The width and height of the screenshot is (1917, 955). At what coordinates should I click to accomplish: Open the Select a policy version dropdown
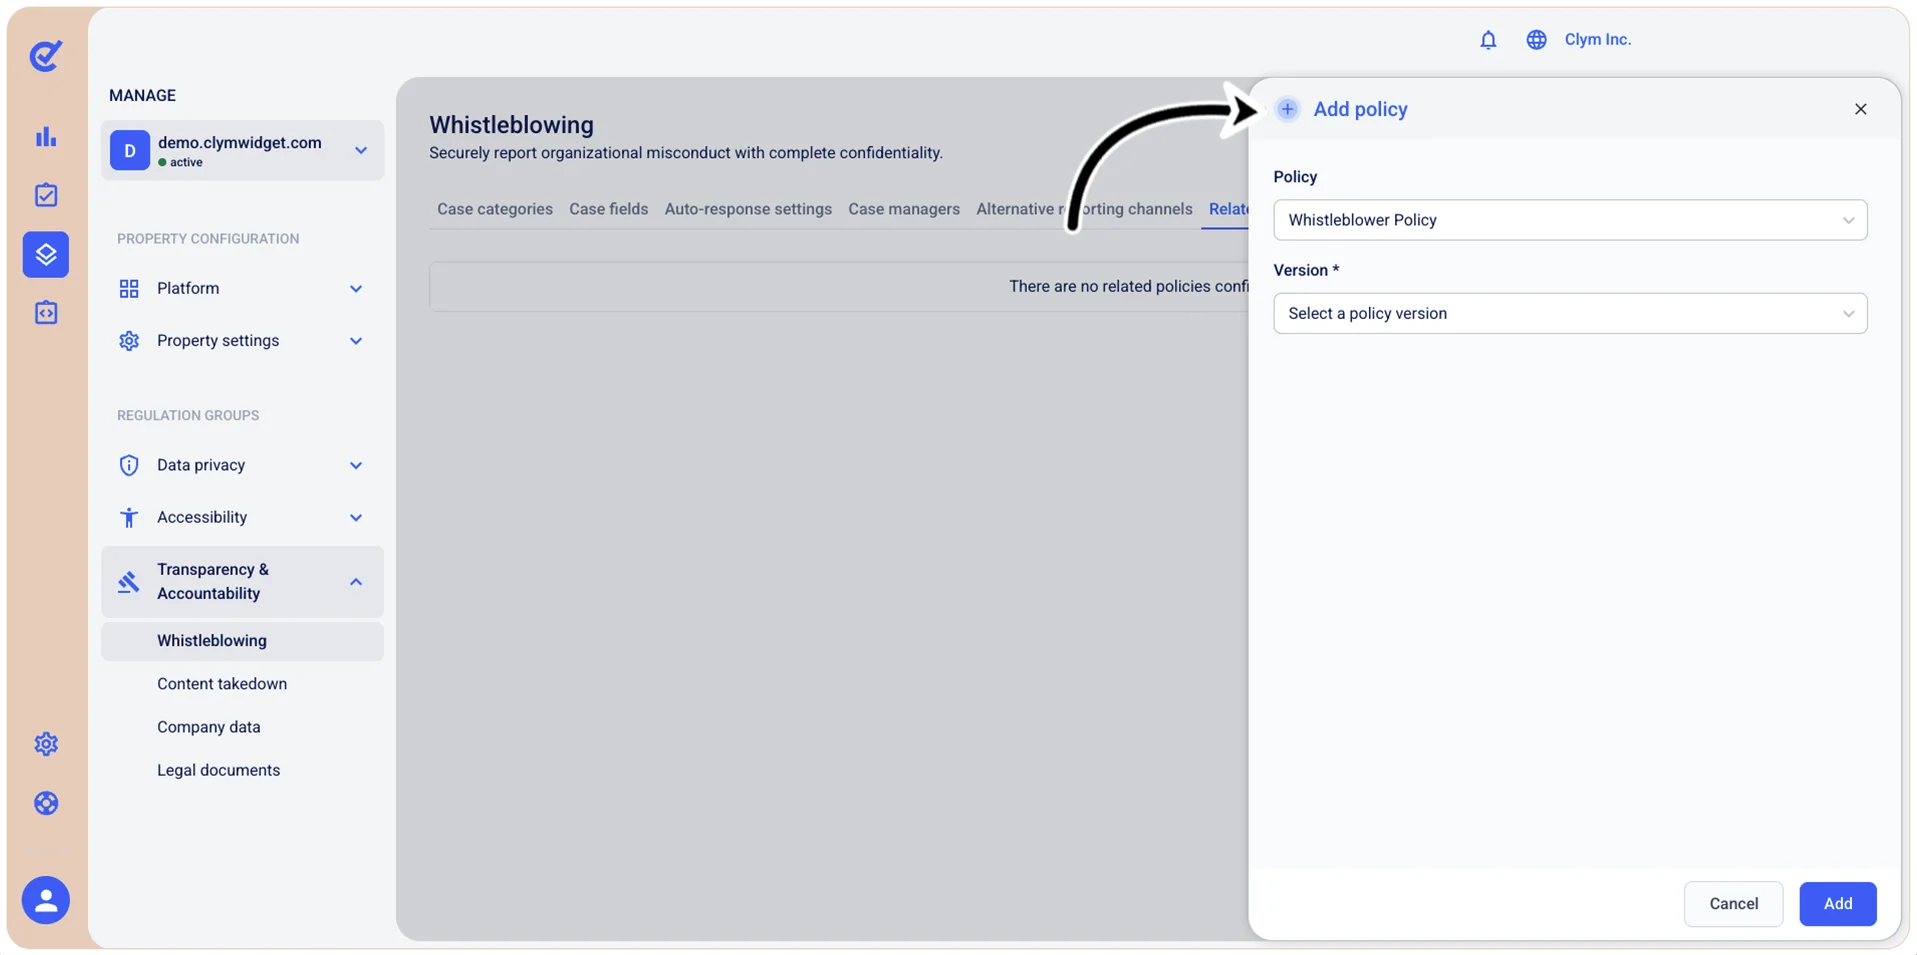pyautogui.click(x=1570, y=314)
